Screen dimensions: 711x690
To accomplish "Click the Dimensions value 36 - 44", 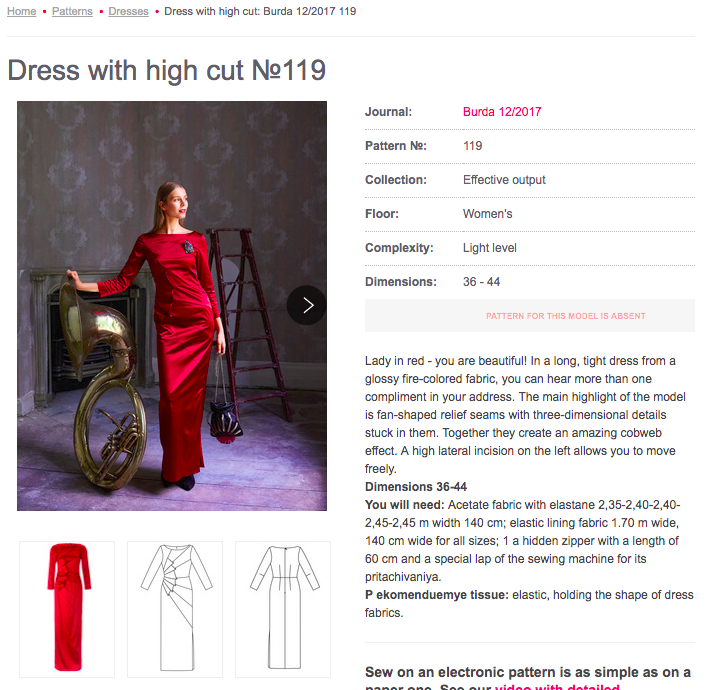I will (481, 282).
